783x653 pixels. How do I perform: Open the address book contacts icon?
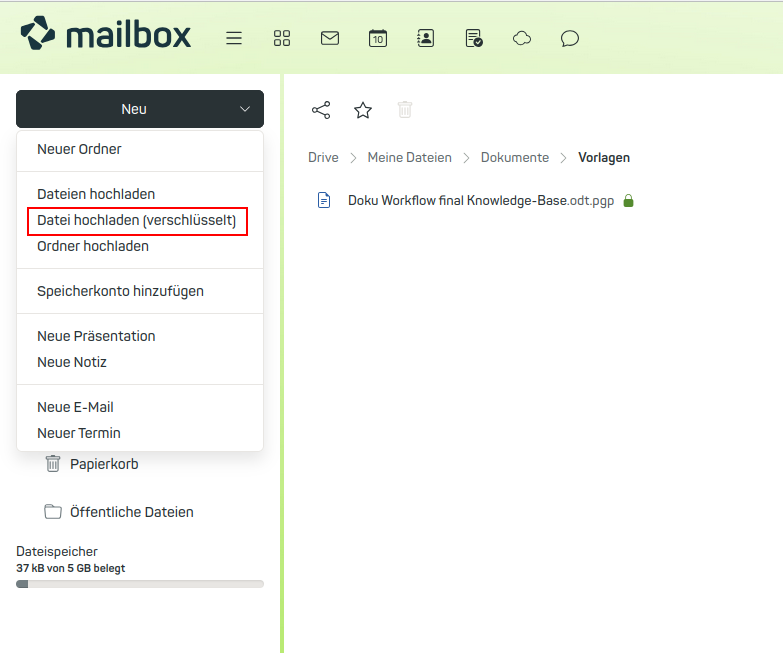[425, 38]
